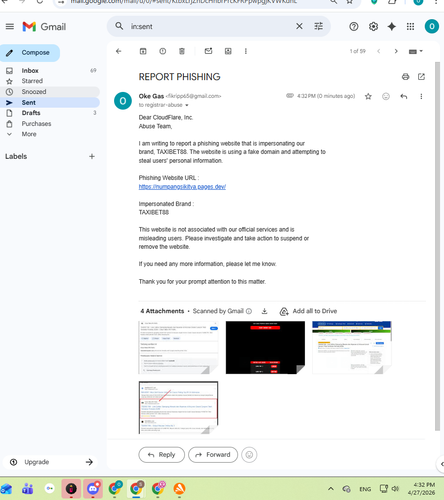The height and width of the screenshot is (500, 444).
Task: Open the phishing website URL link
Action: point(182,187)
